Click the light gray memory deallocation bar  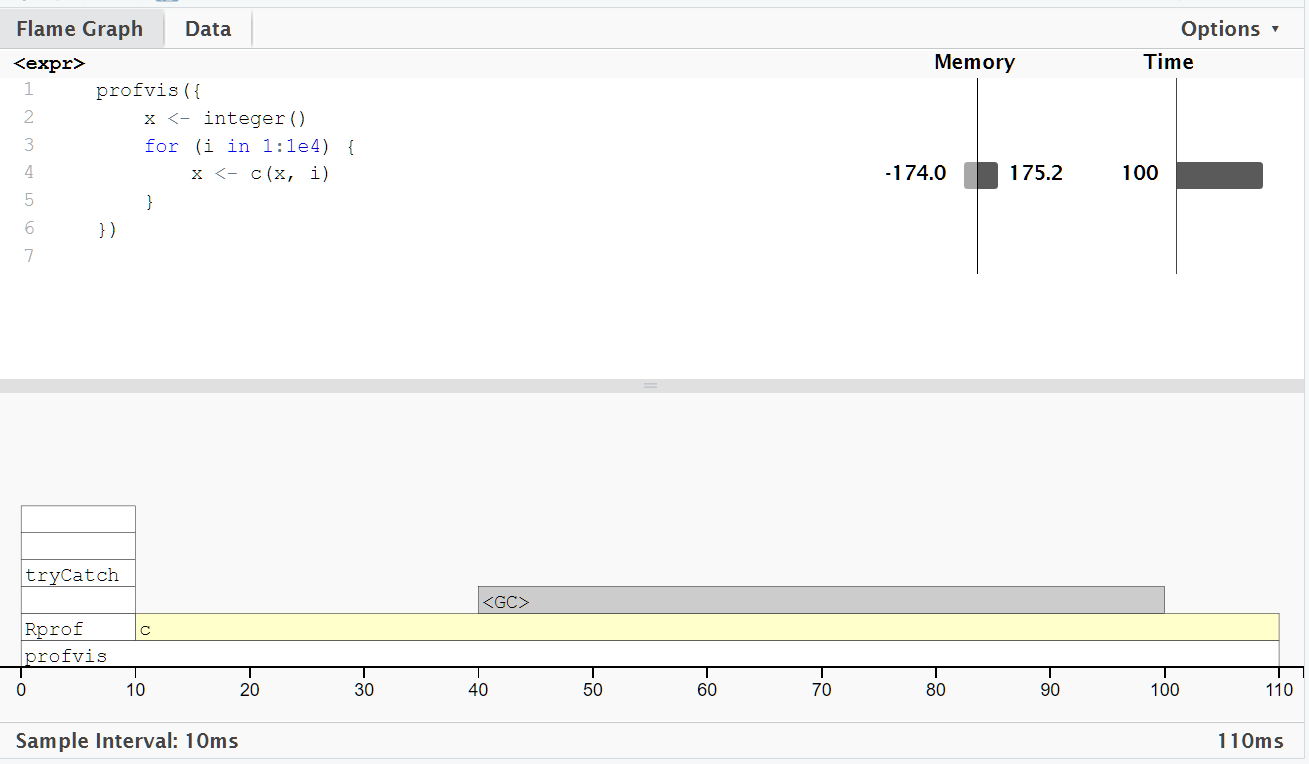[x=970, y=175]
